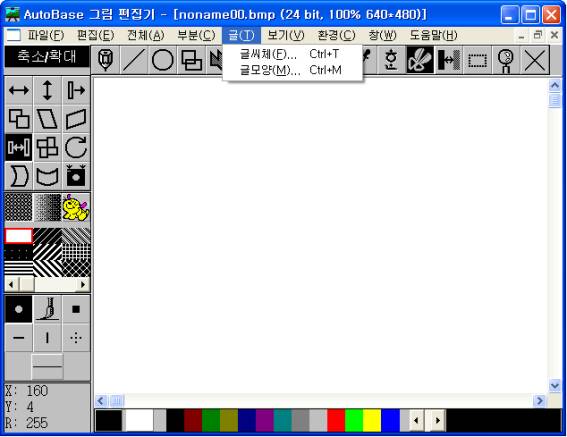Click the vertical scrollbar down arrow
This screenshot has width=567, height=437.
click(555, 386)
